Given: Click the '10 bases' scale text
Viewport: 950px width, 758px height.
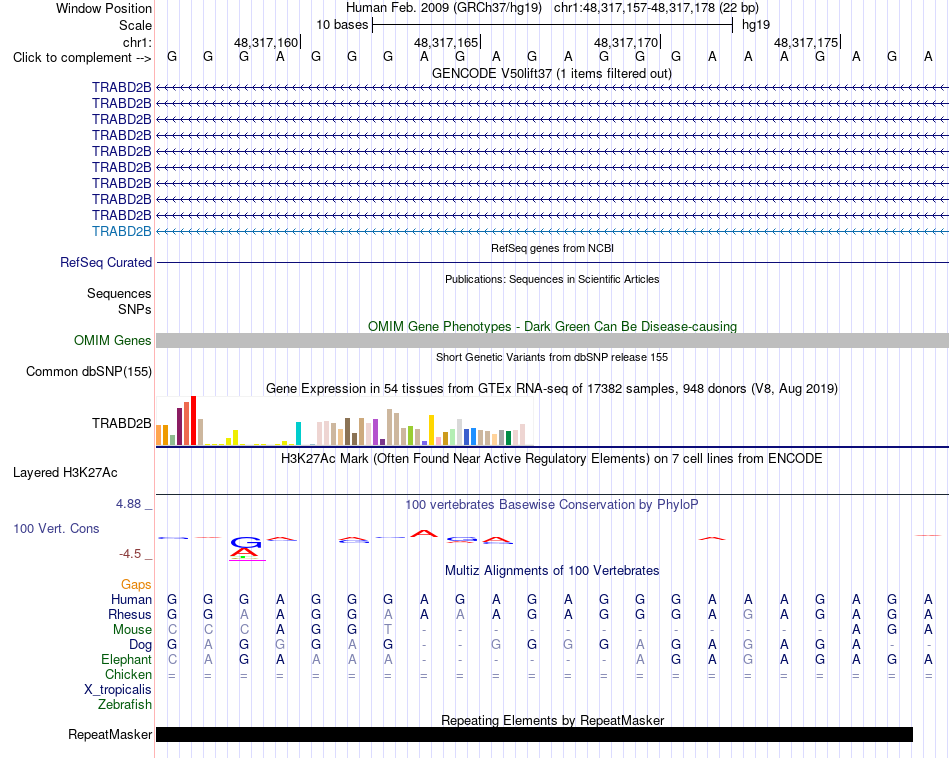Looking at the screenshot, I should (342, 25).
